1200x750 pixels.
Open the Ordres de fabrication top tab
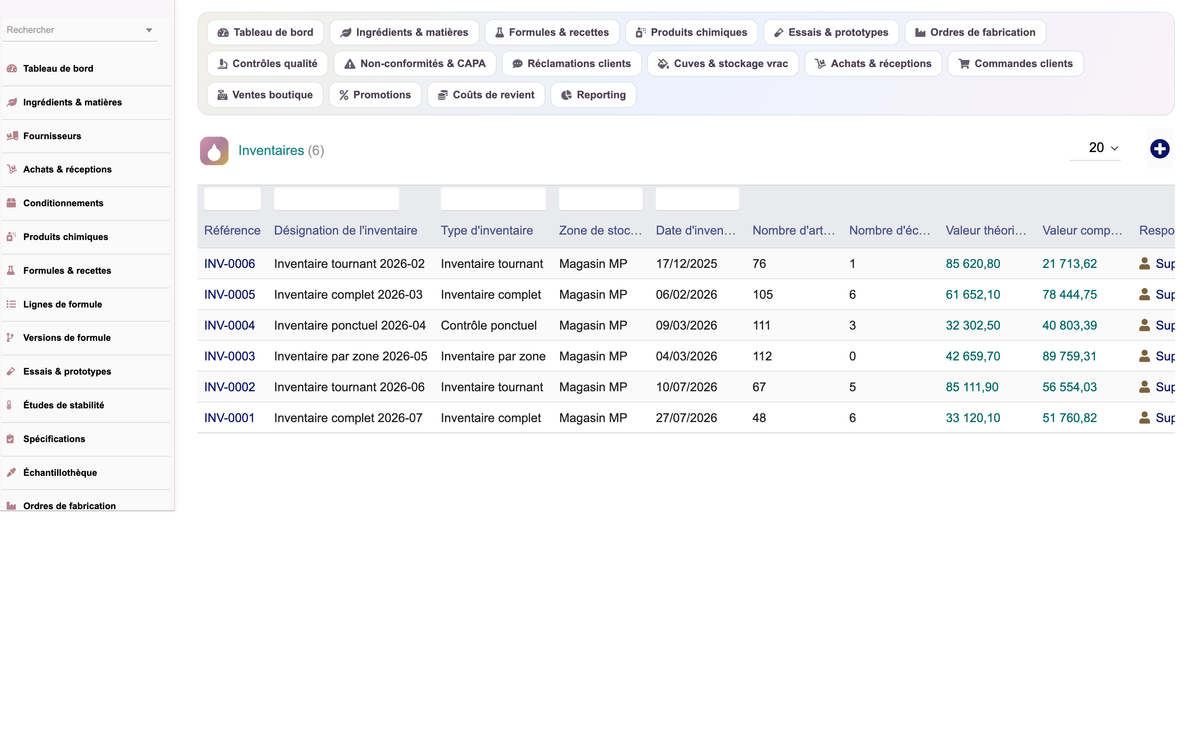[x=975, y=32]
